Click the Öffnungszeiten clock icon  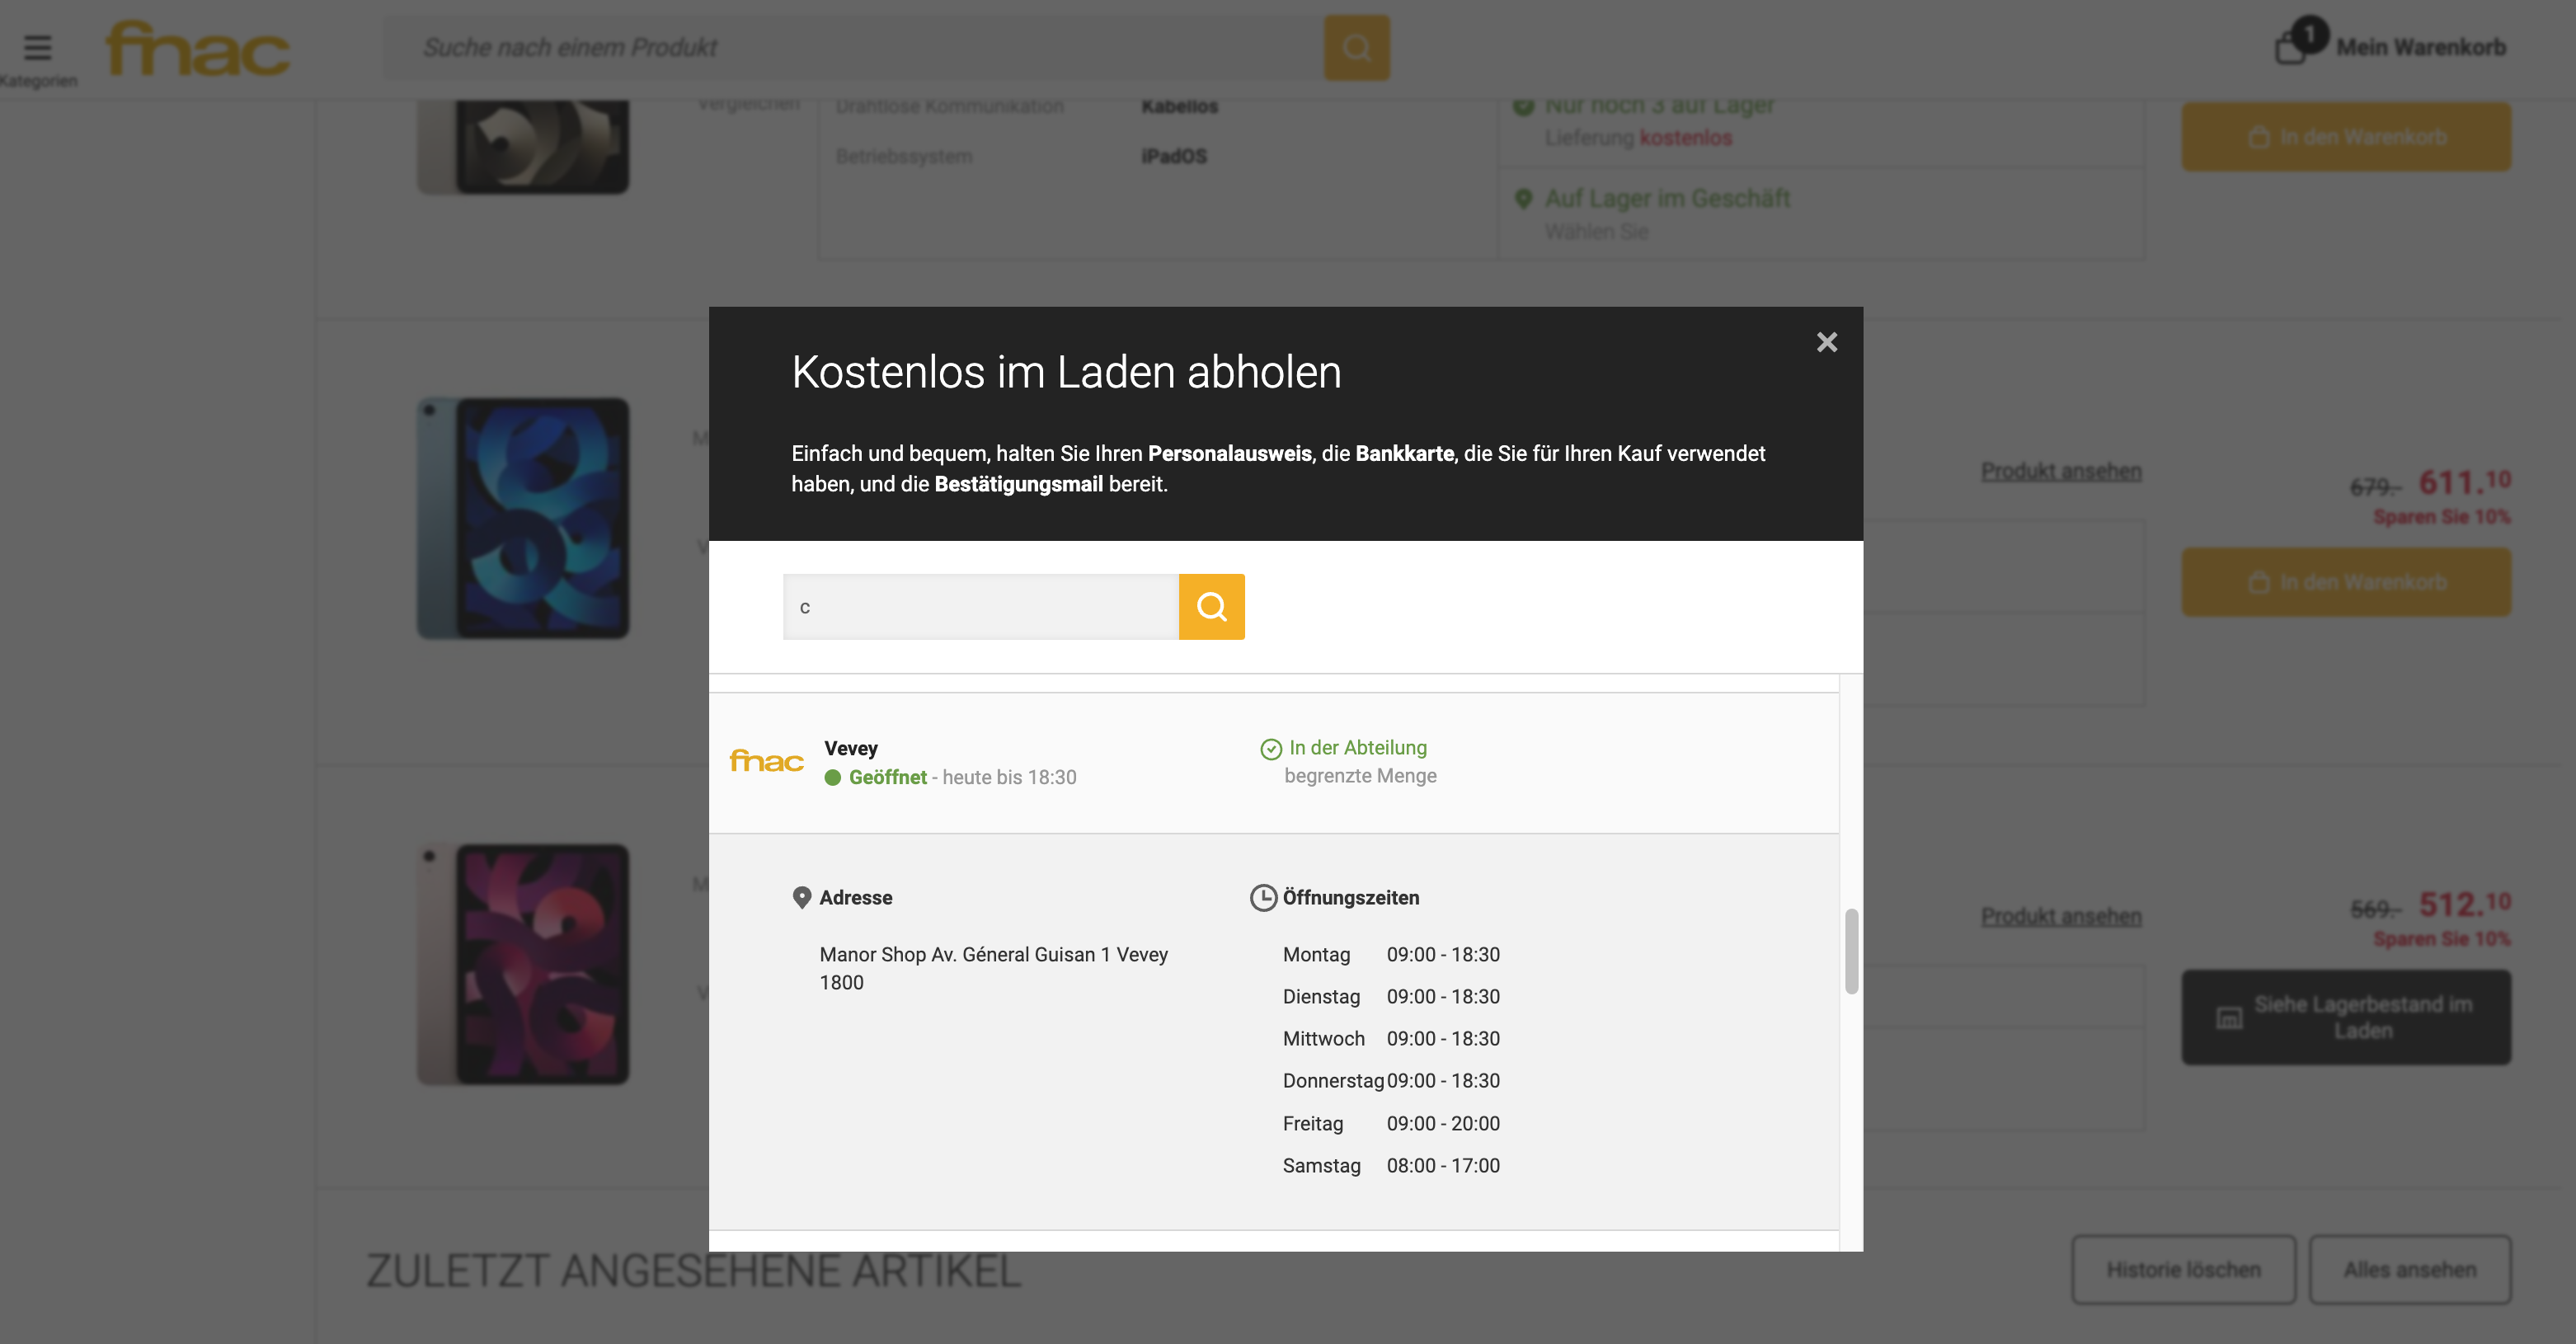(x=1263, y=897)
